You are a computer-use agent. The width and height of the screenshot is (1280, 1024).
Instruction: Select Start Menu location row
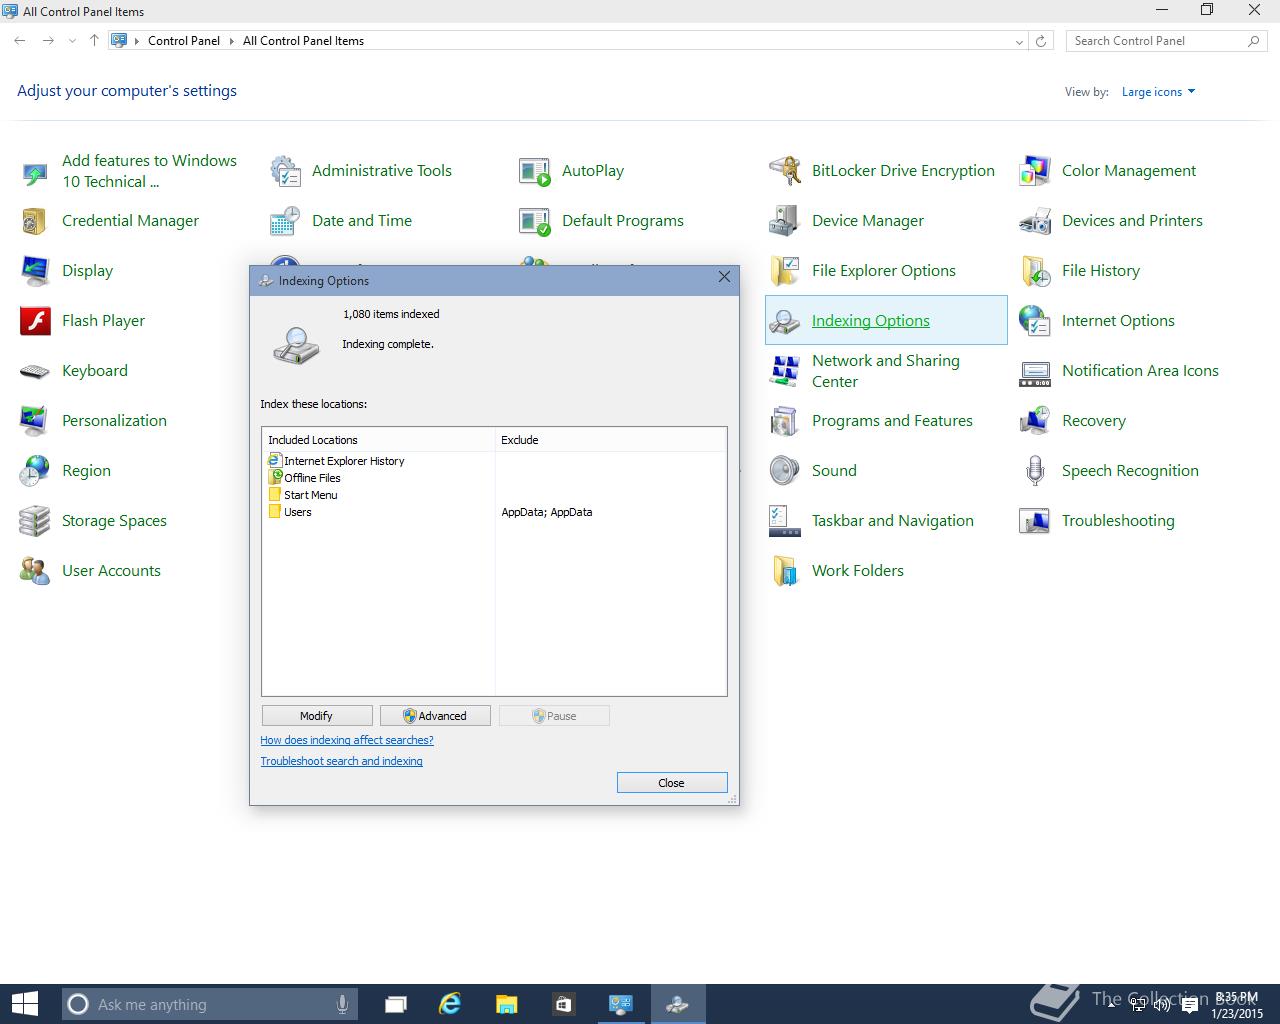[x=303, y=495]
